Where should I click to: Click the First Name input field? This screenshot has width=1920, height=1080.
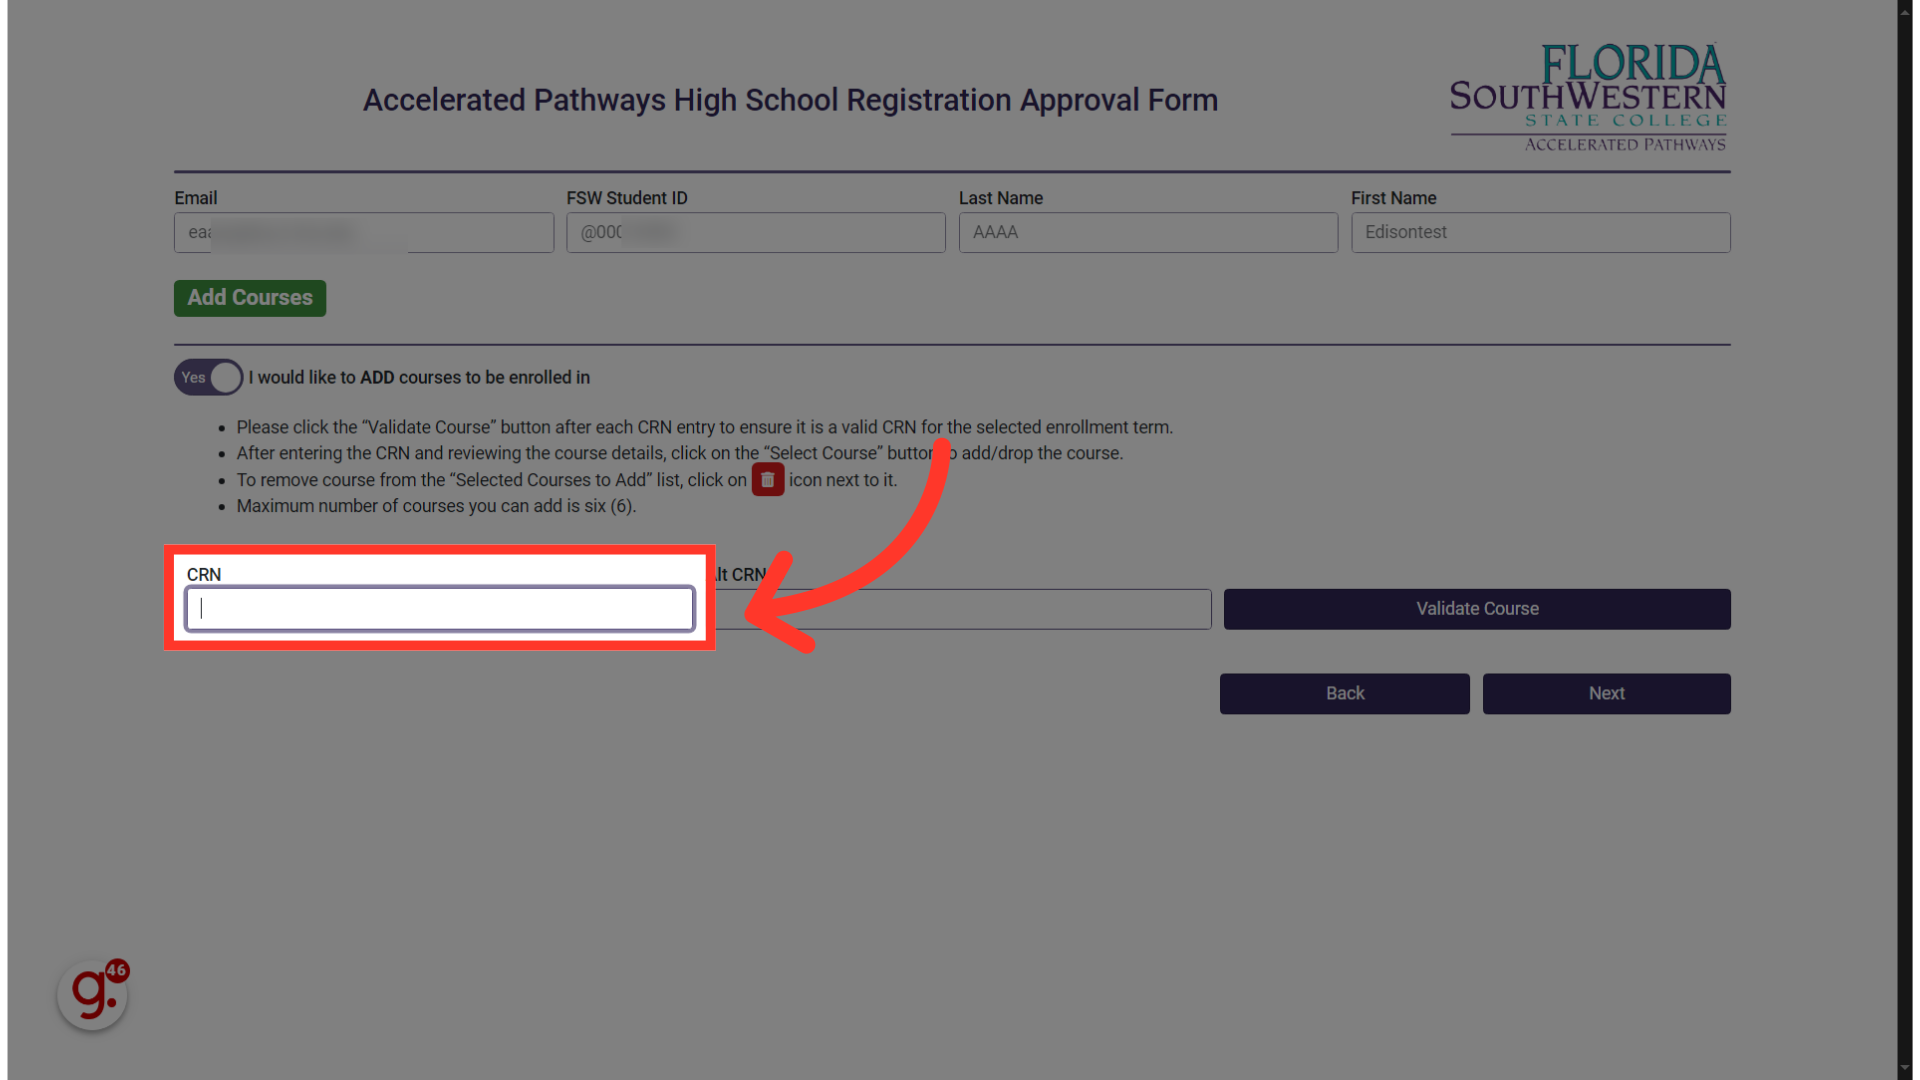[x=1540, y=232]
